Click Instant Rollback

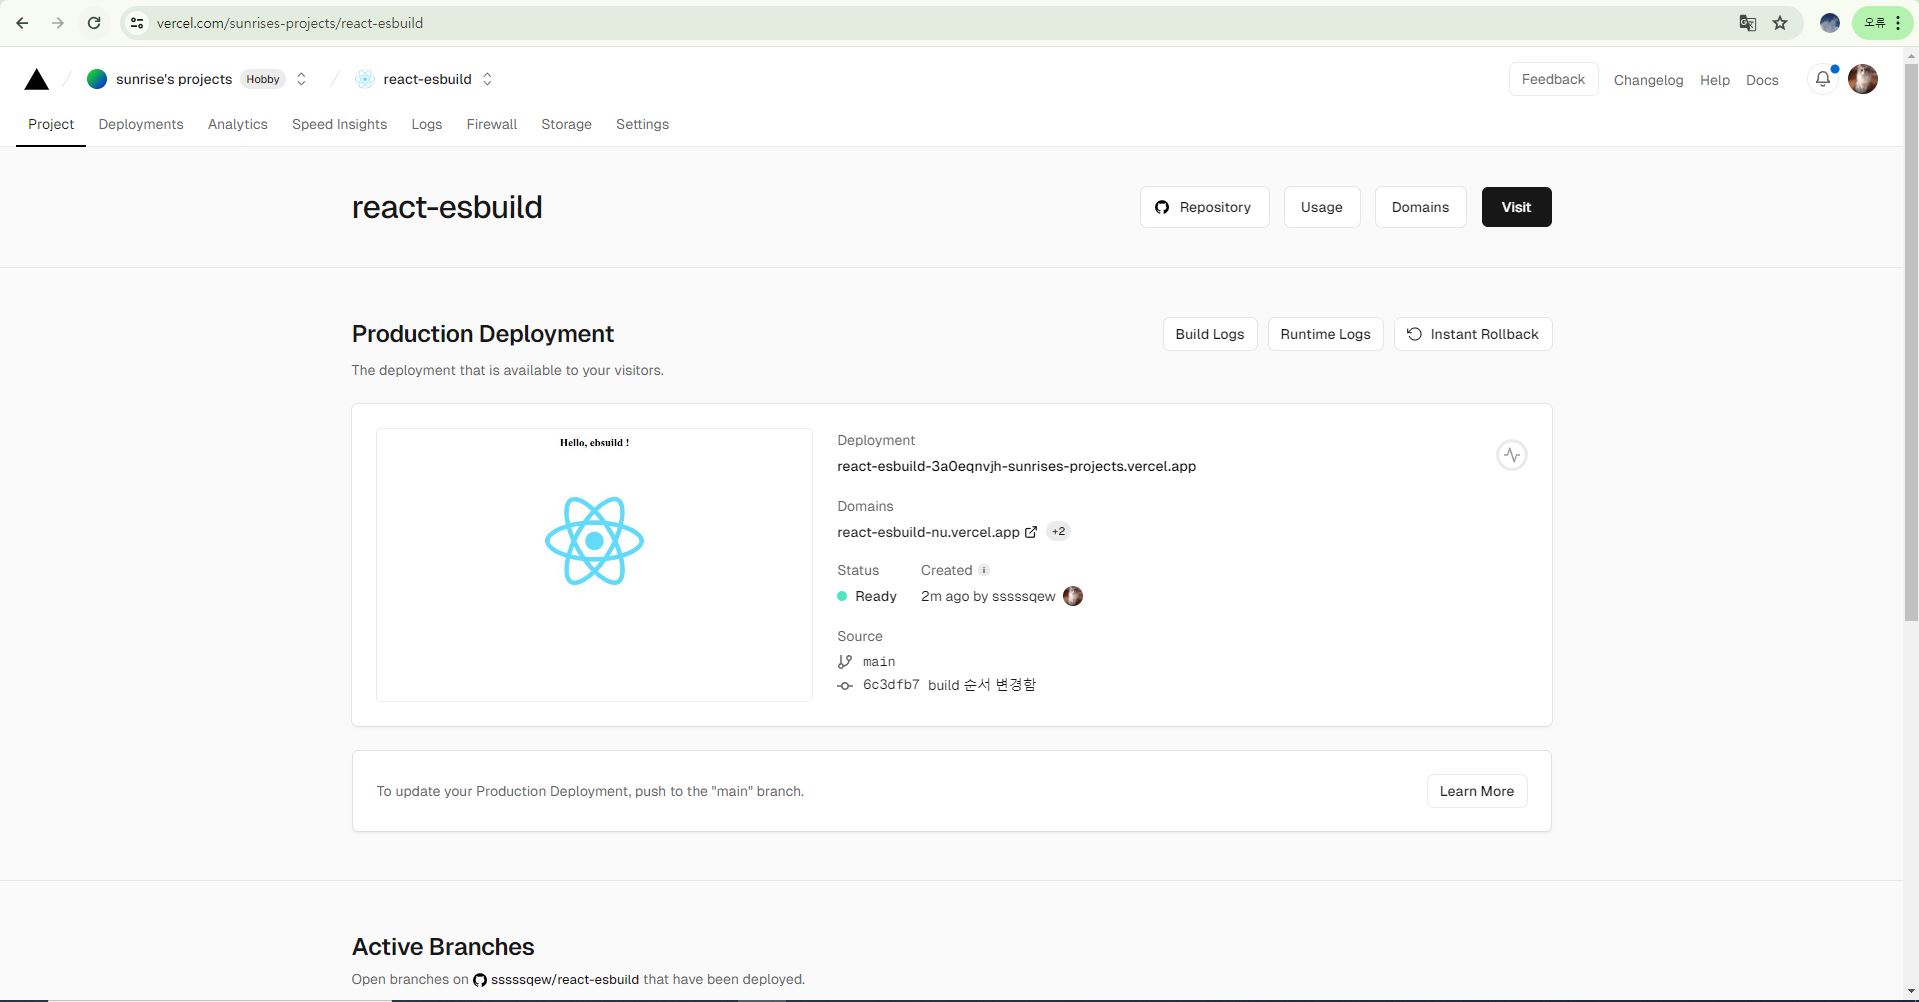[1472, 334]
